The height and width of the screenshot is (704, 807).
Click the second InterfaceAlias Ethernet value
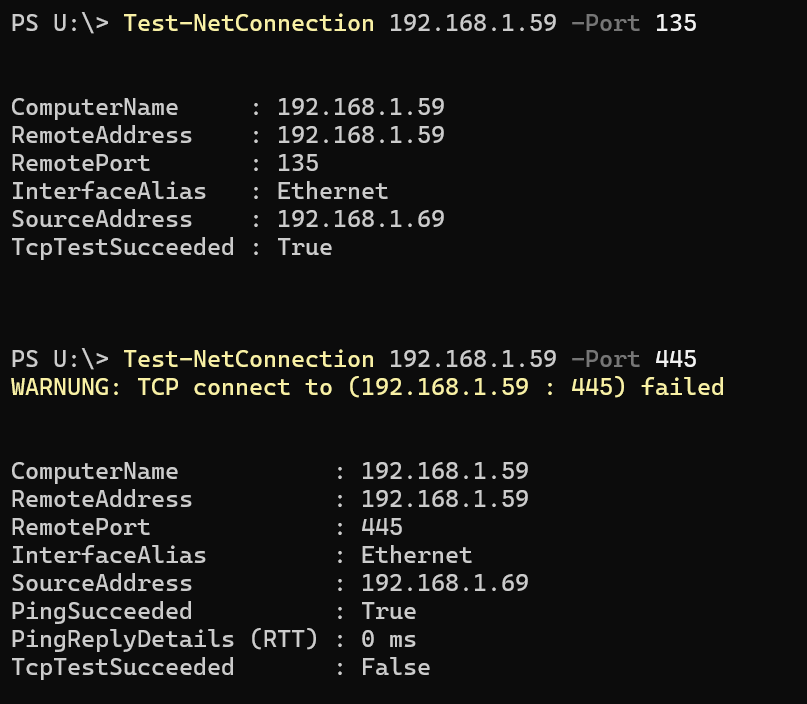[x=416, y=555]
